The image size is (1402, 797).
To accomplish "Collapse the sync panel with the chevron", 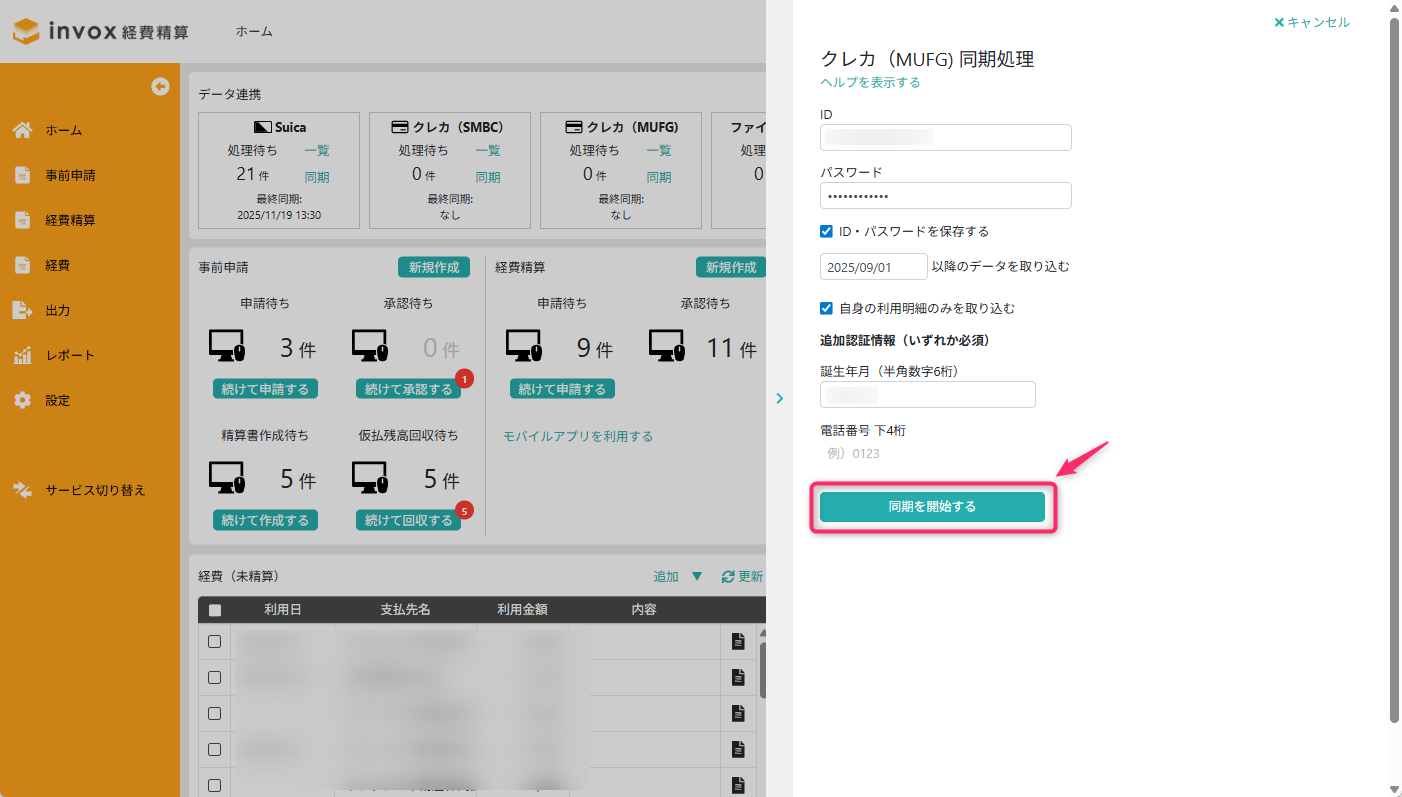I will 779,398.
